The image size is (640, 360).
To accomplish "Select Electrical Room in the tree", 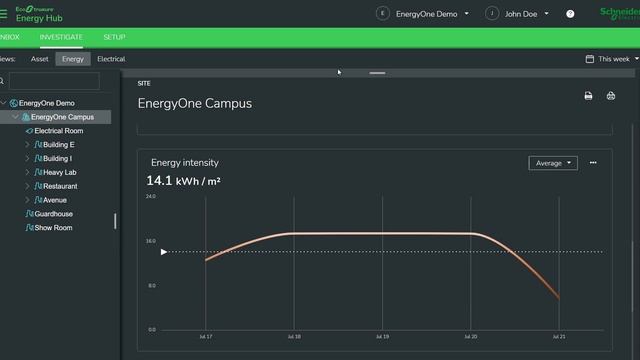I will click(59, 131).
